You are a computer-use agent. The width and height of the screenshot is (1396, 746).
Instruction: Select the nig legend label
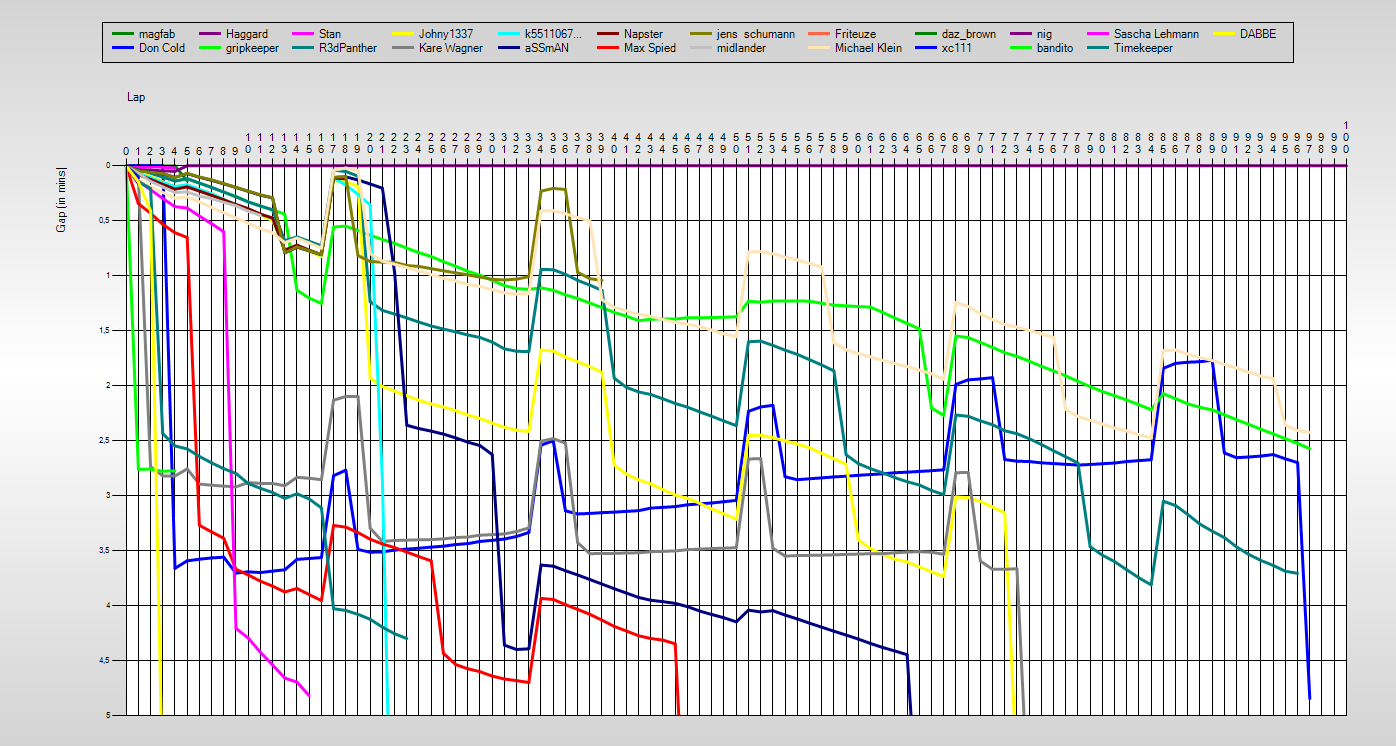1044,34
